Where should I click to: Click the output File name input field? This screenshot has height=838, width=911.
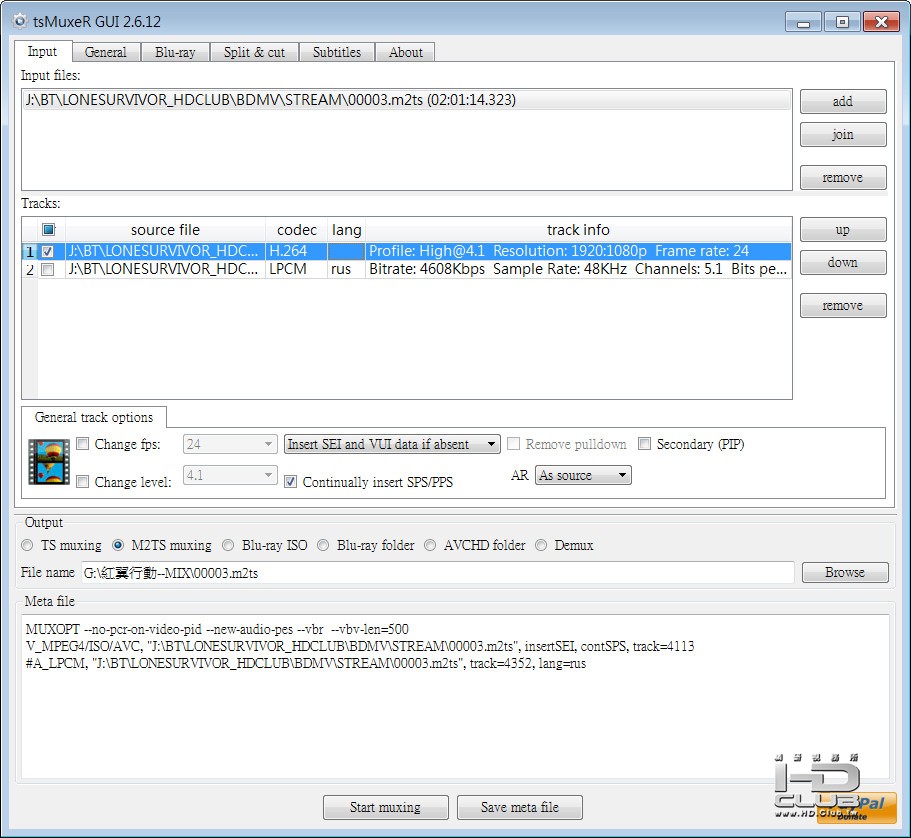click(437, 573)
